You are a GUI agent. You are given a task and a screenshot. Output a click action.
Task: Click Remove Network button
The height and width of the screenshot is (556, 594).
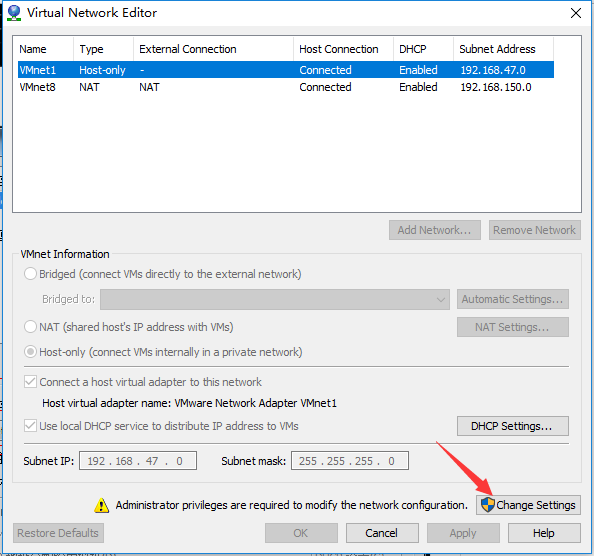point(535,230)
